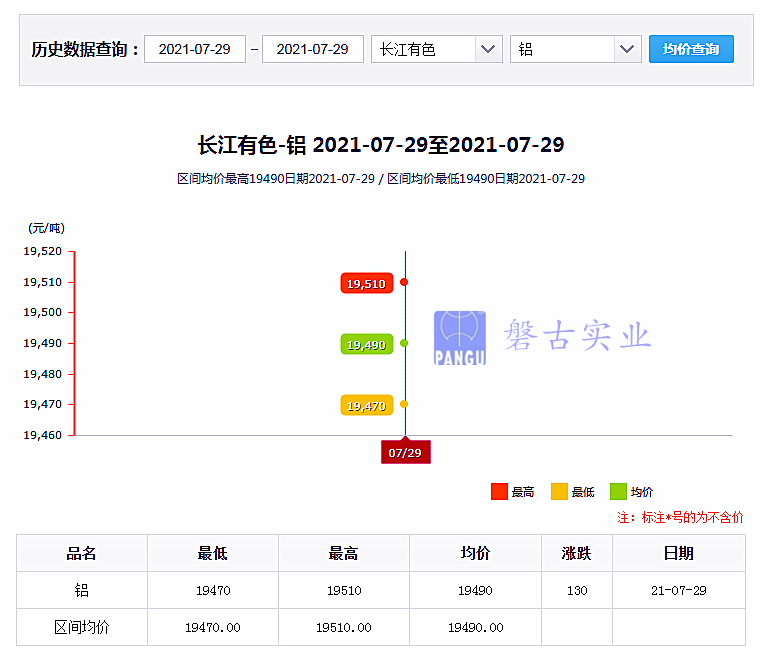
Task: Click the 日期 column header
Action: pyautogui.click(x=679, y=553)
